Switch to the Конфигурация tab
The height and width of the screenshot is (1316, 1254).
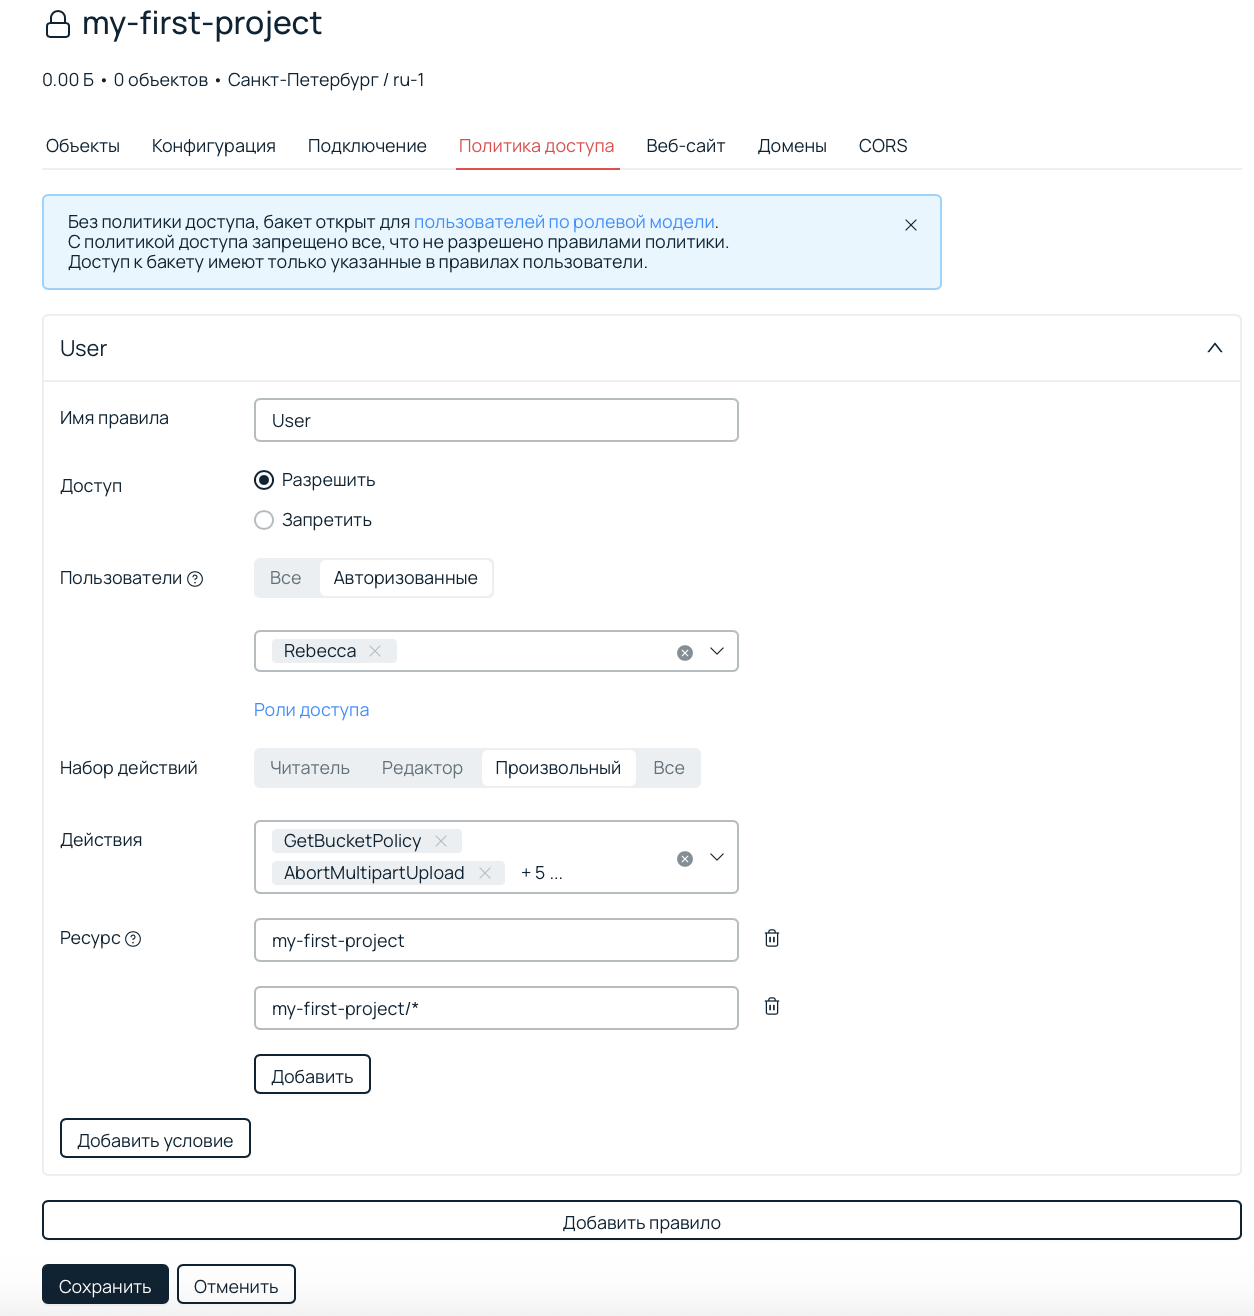[x=214, y=146]
